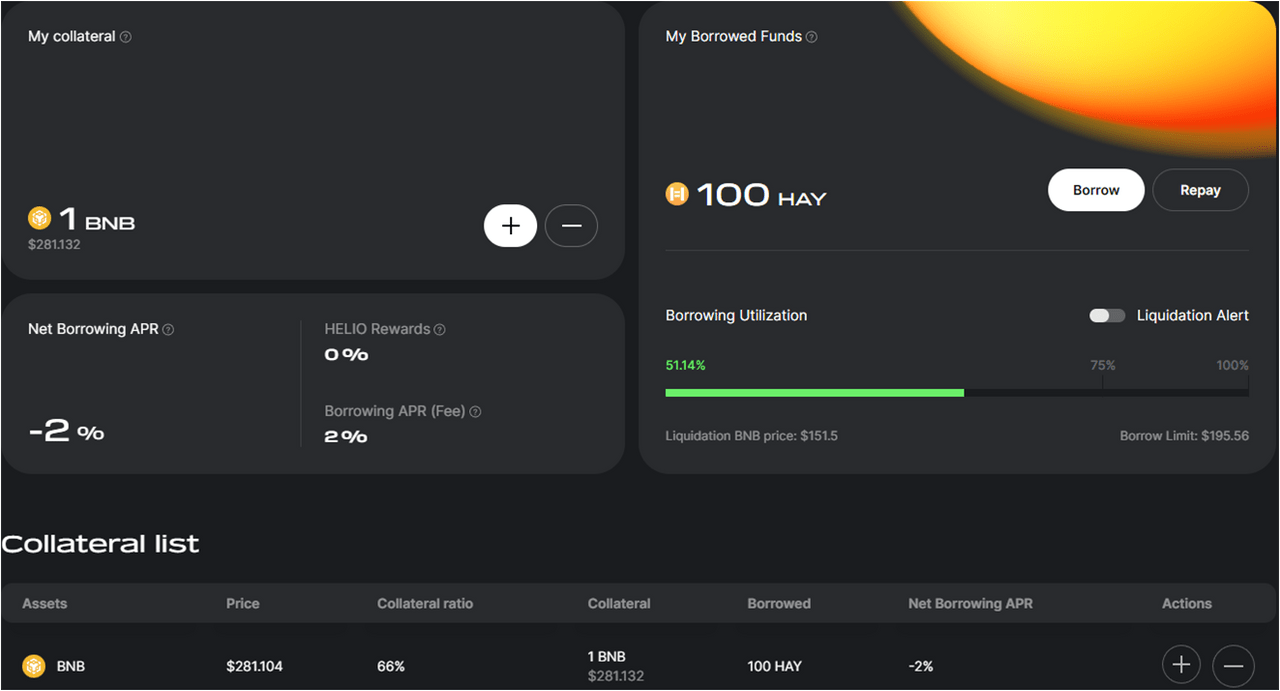Click the help icon beside My Borrowed Funds
This screenshot has height=691, width=1280.
tap(812, 37)
